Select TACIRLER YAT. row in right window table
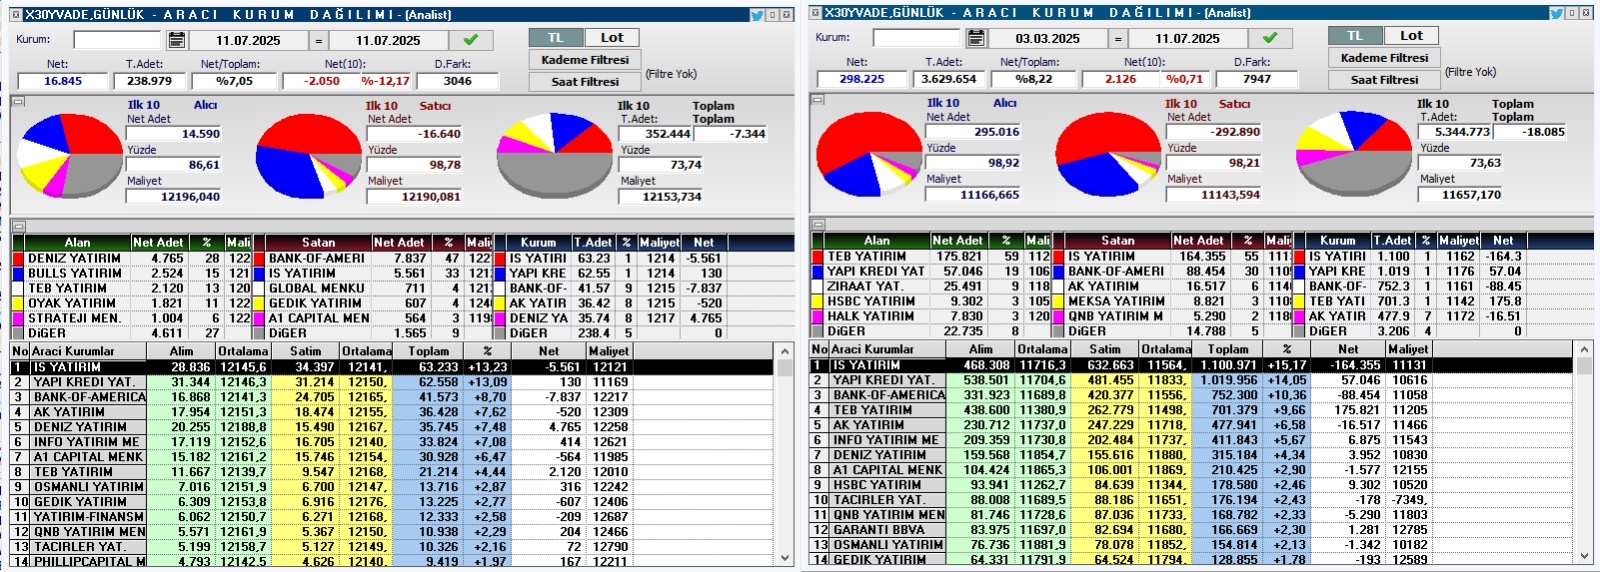The height and width of the screenshot is (572, 1600). coord(1192,500)
